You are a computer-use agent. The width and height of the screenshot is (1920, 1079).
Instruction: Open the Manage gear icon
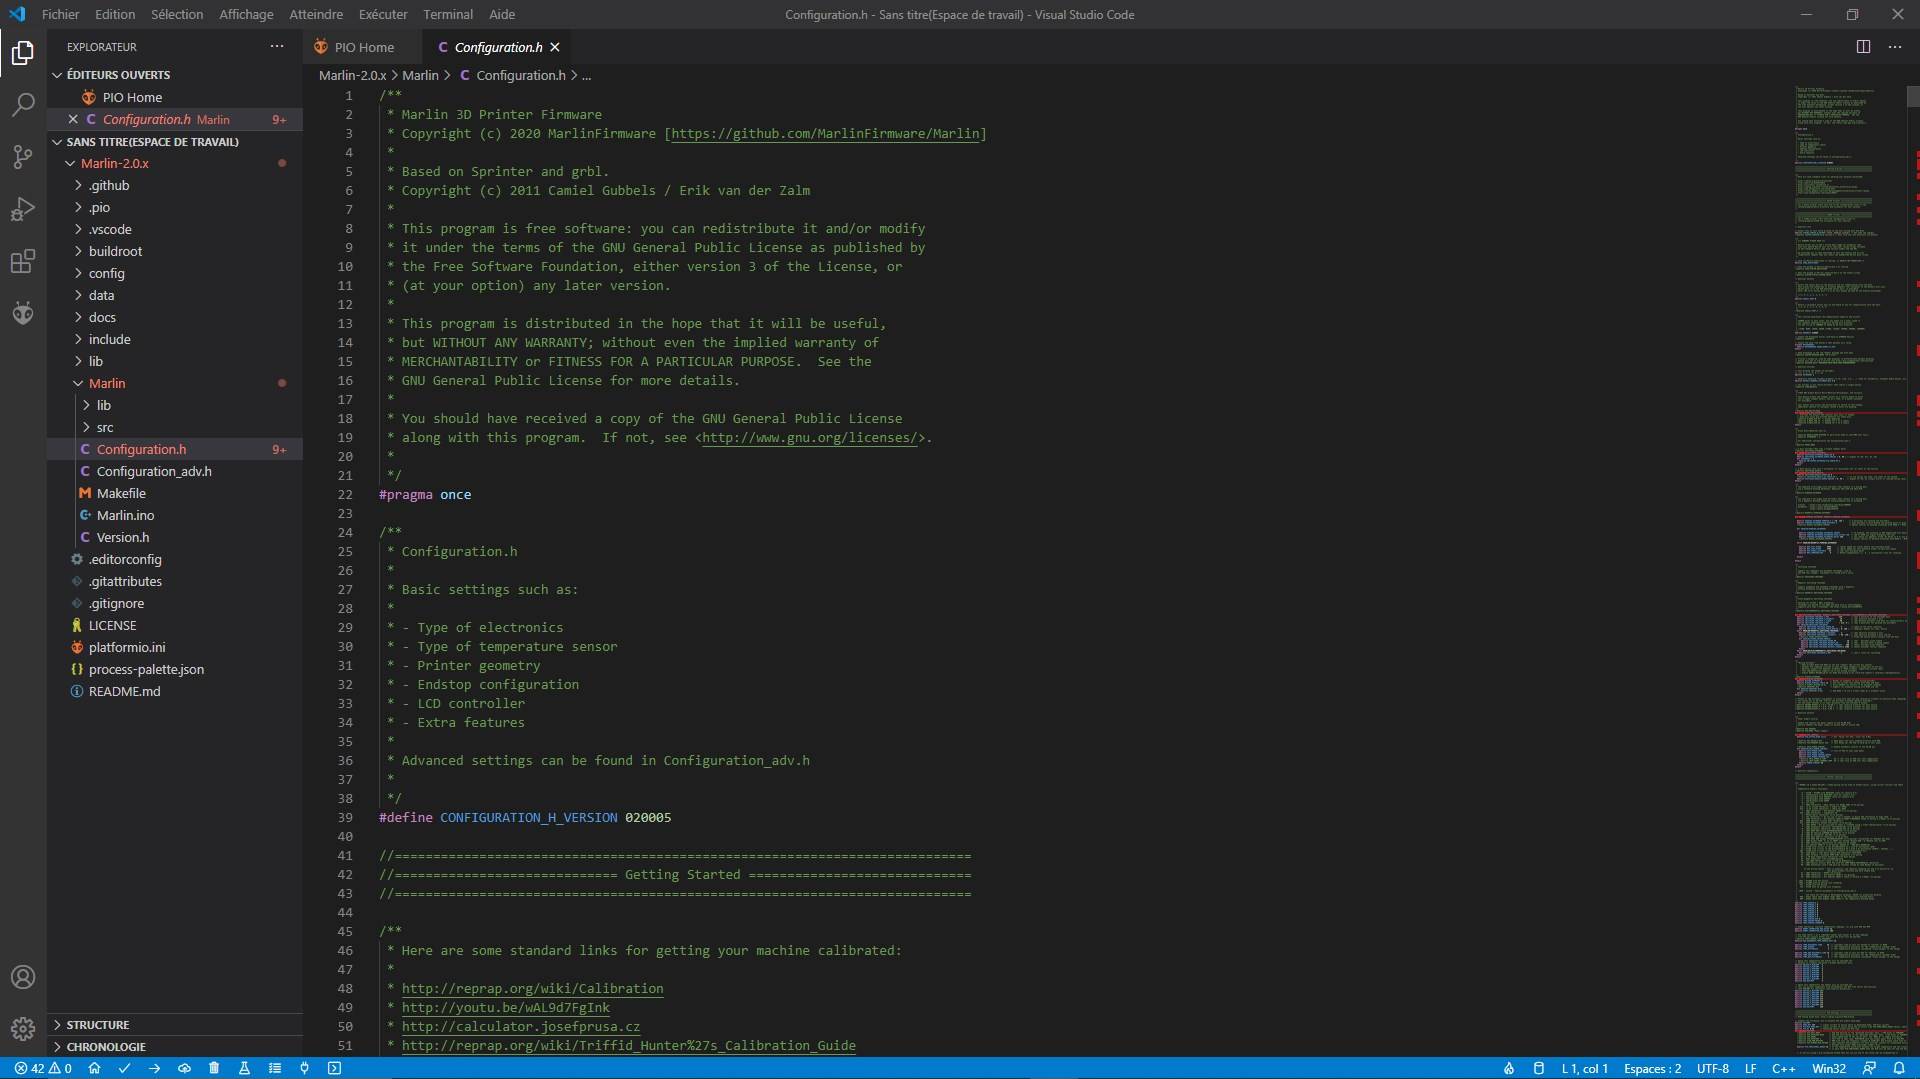(23, 1028)
